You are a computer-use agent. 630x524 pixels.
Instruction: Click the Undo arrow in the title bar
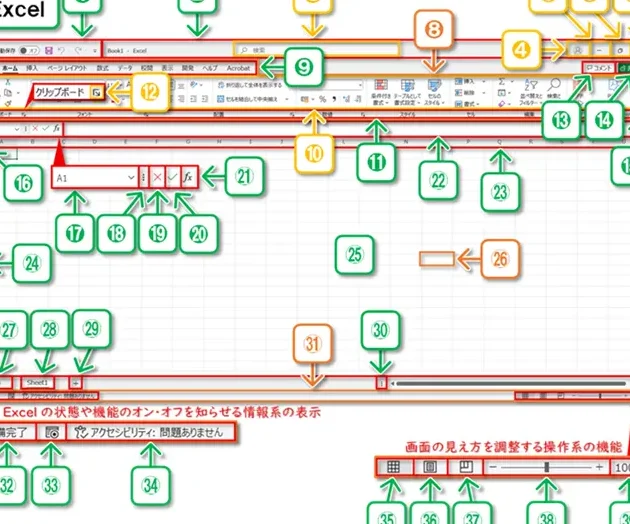point(61,51)
